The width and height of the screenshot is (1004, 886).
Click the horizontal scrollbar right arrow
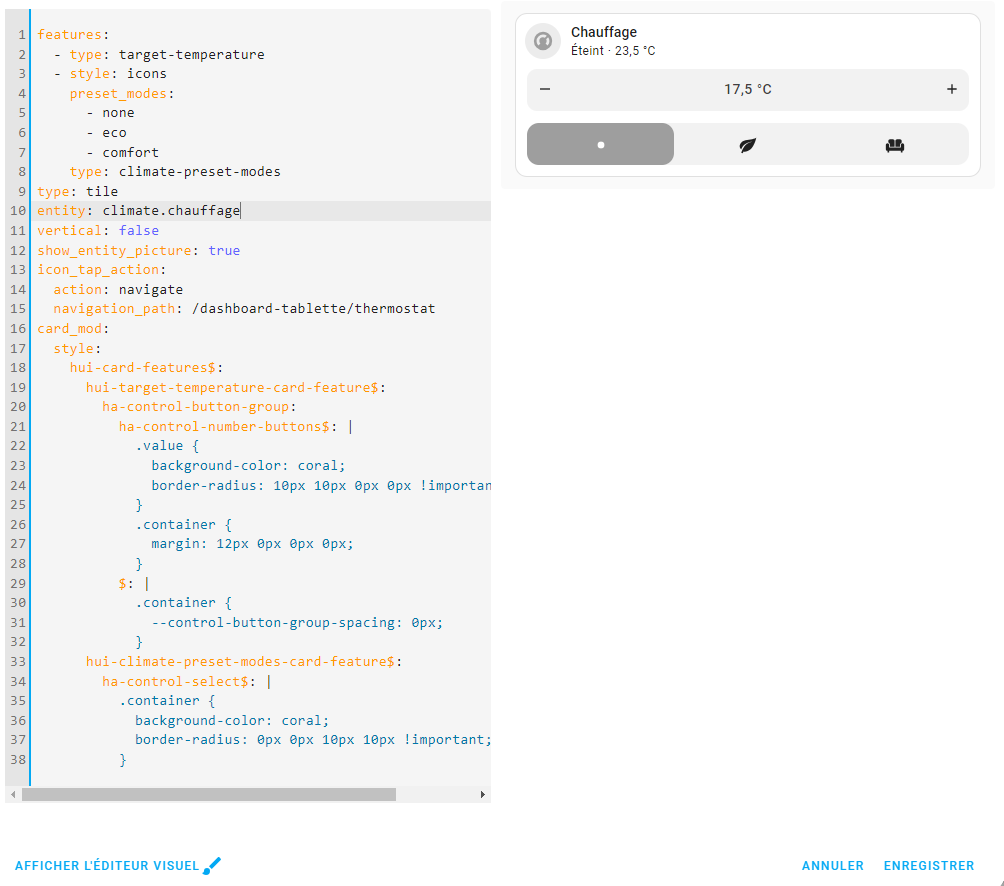(x=483, y=794)
